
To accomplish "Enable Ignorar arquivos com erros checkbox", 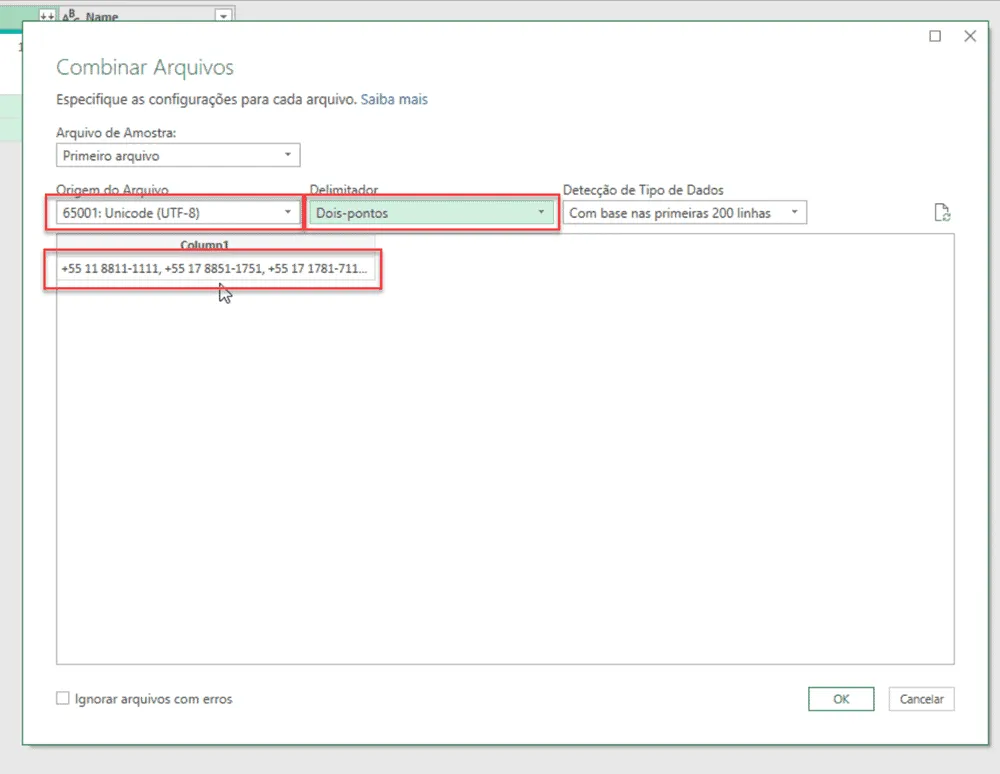I will pyautogui.click(x=62, y=698).
